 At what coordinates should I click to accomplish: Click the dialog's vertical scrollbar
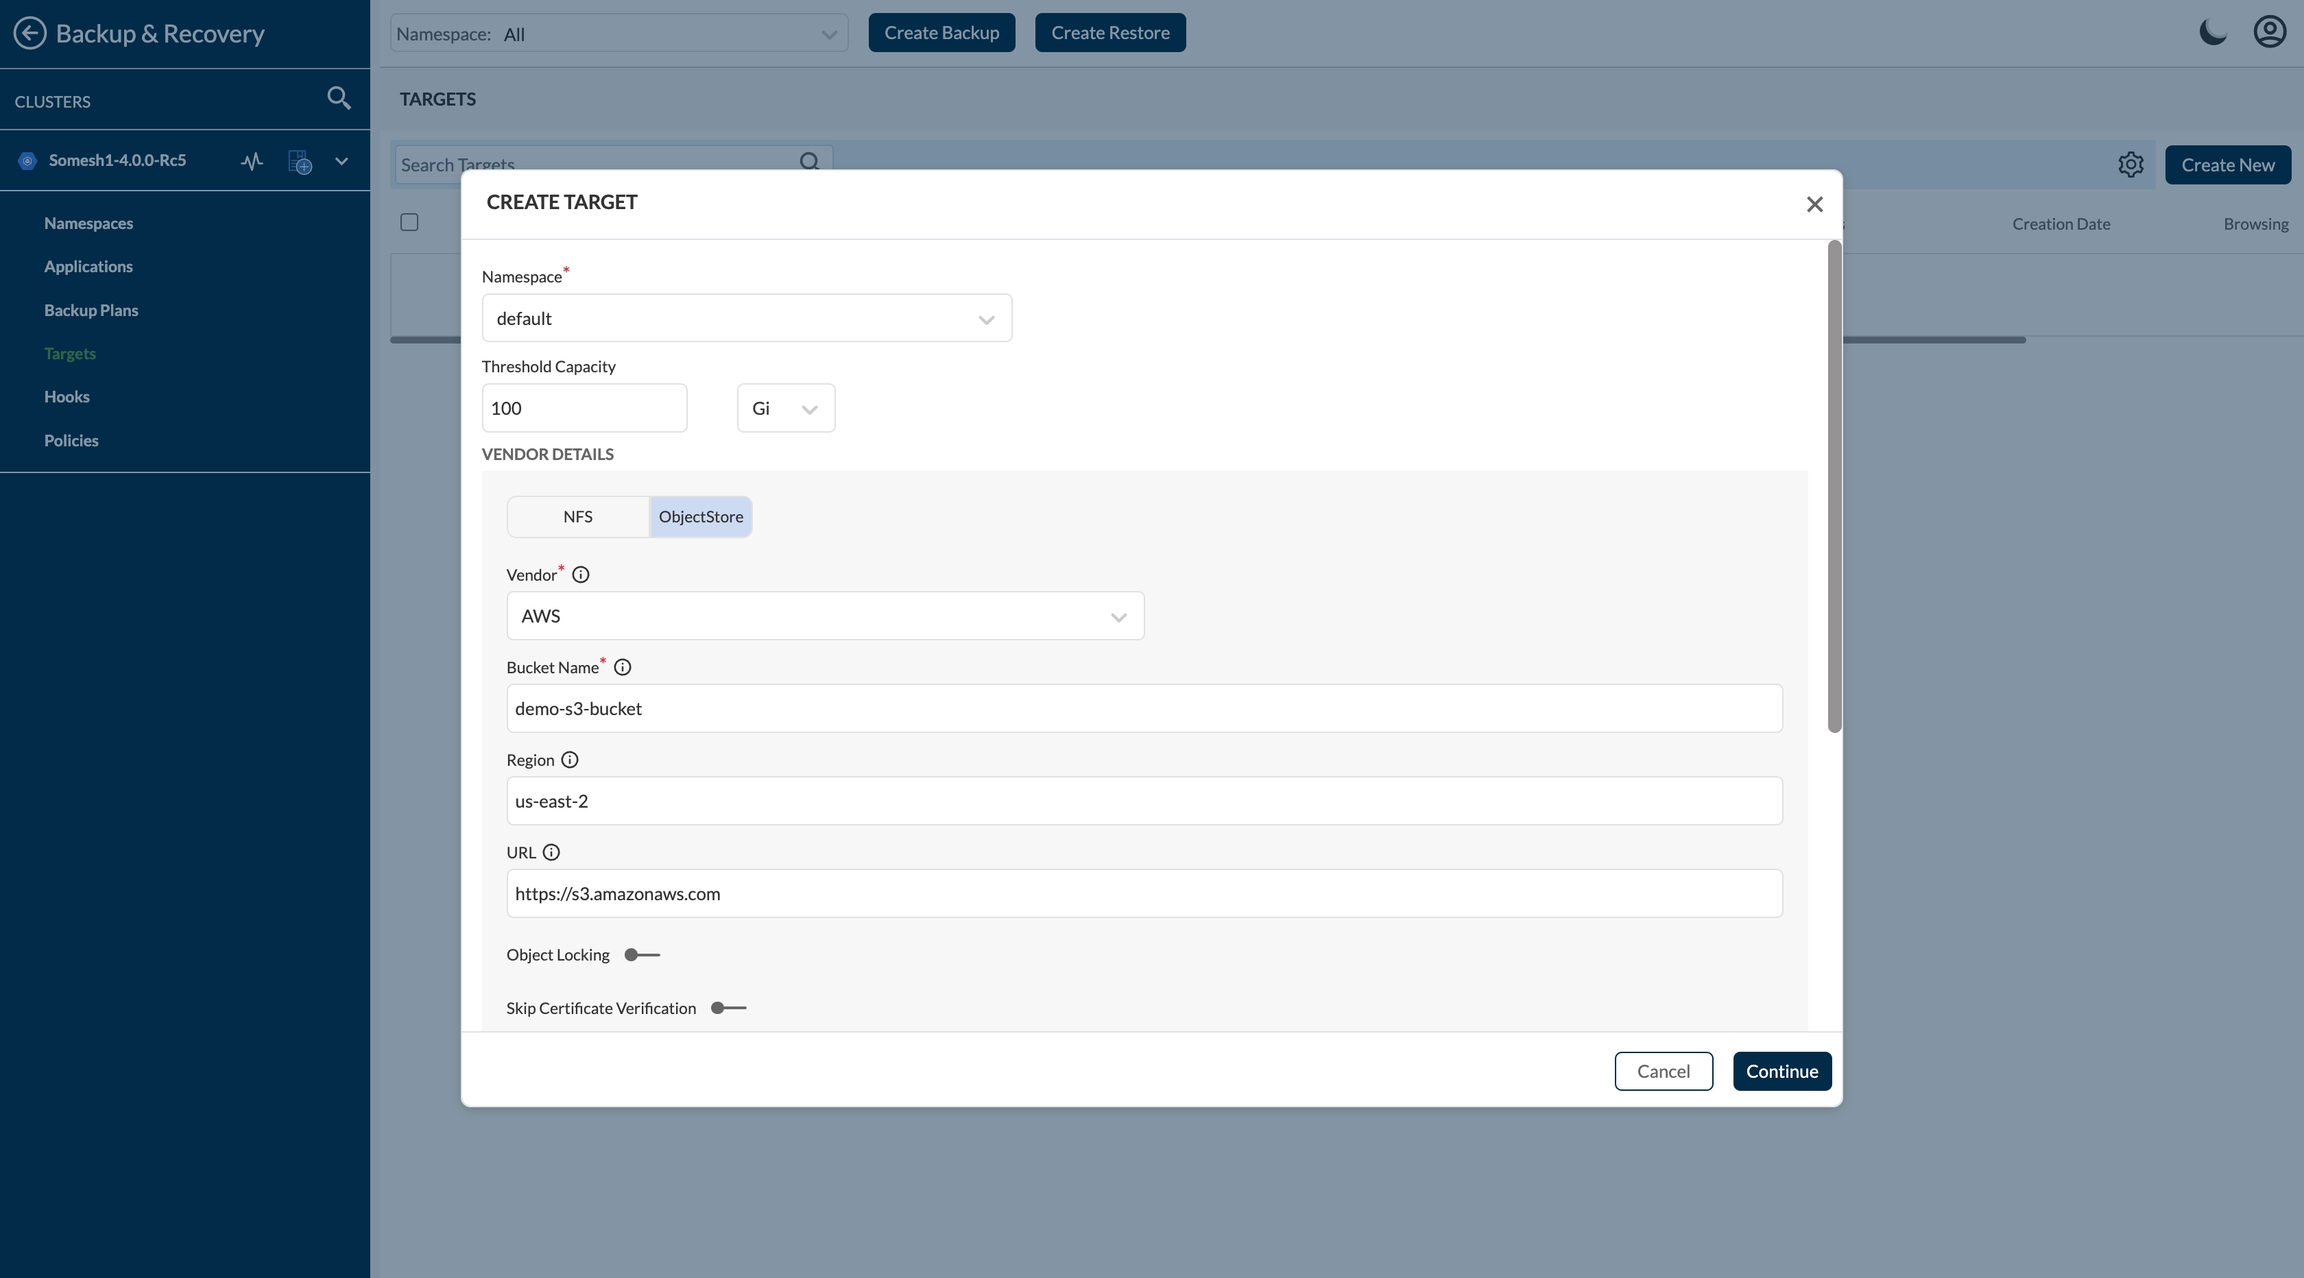point(1833,487)
